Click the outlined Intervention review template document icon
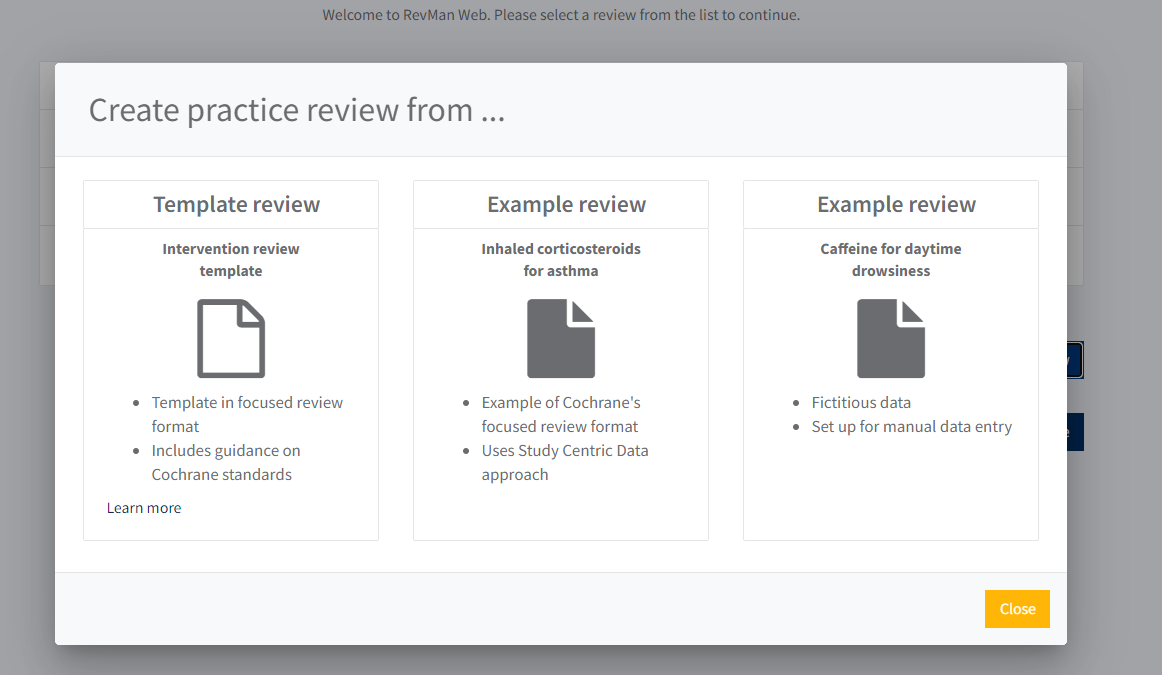 point(231,339)
